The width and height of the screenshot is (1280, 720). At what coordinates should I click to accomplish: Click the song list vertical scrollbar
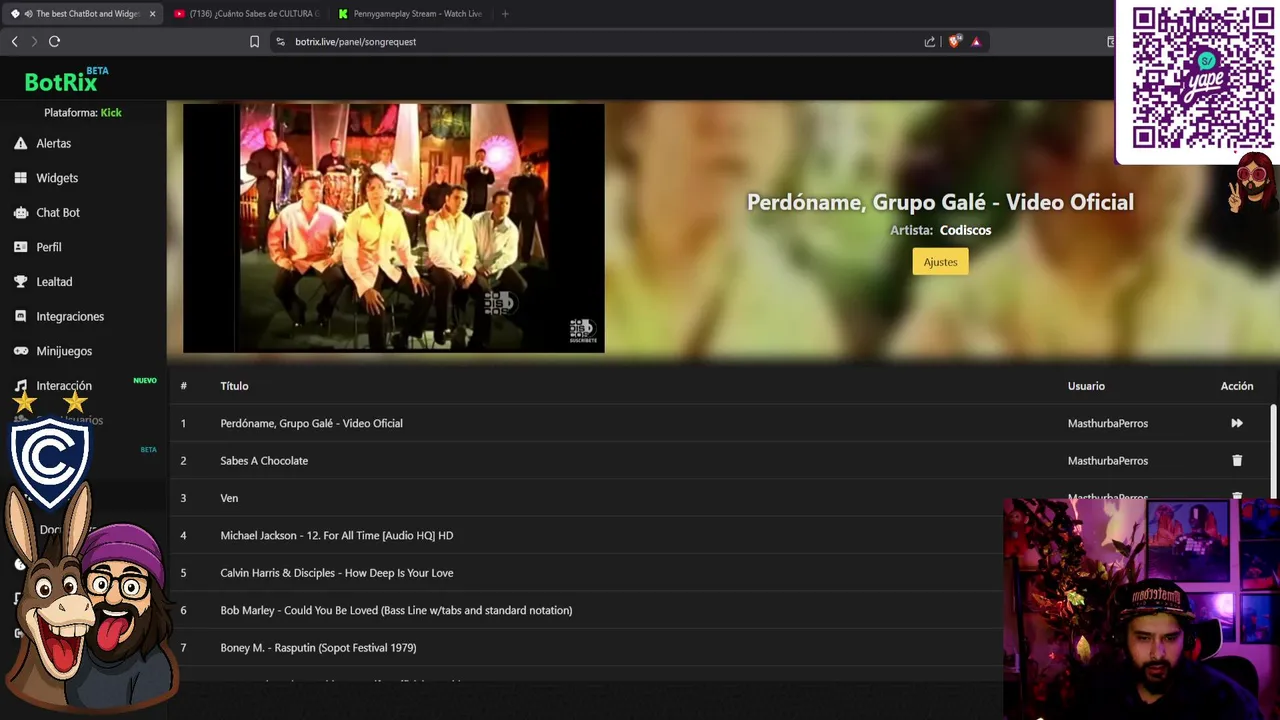coord(1273,450)
